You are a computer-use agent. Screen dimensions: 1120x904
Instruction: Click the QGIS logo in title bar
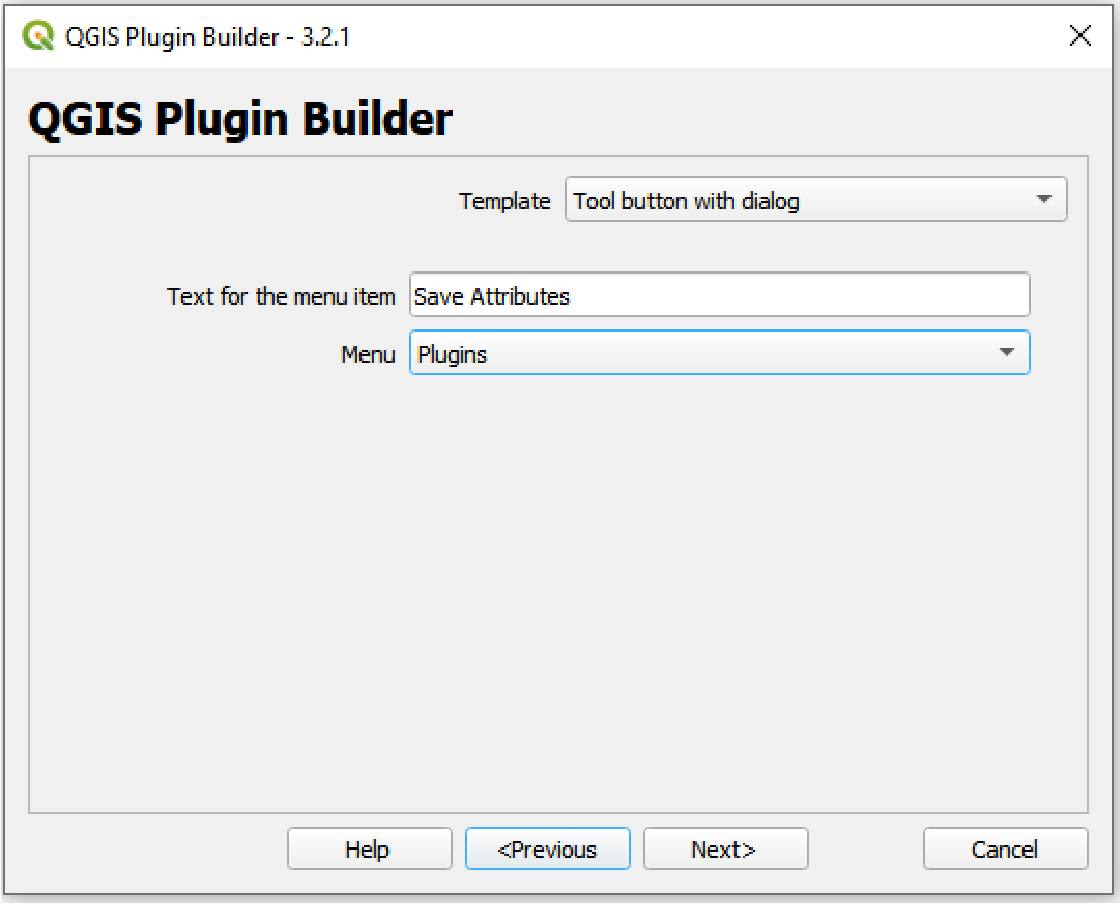[x=39, y=37]
